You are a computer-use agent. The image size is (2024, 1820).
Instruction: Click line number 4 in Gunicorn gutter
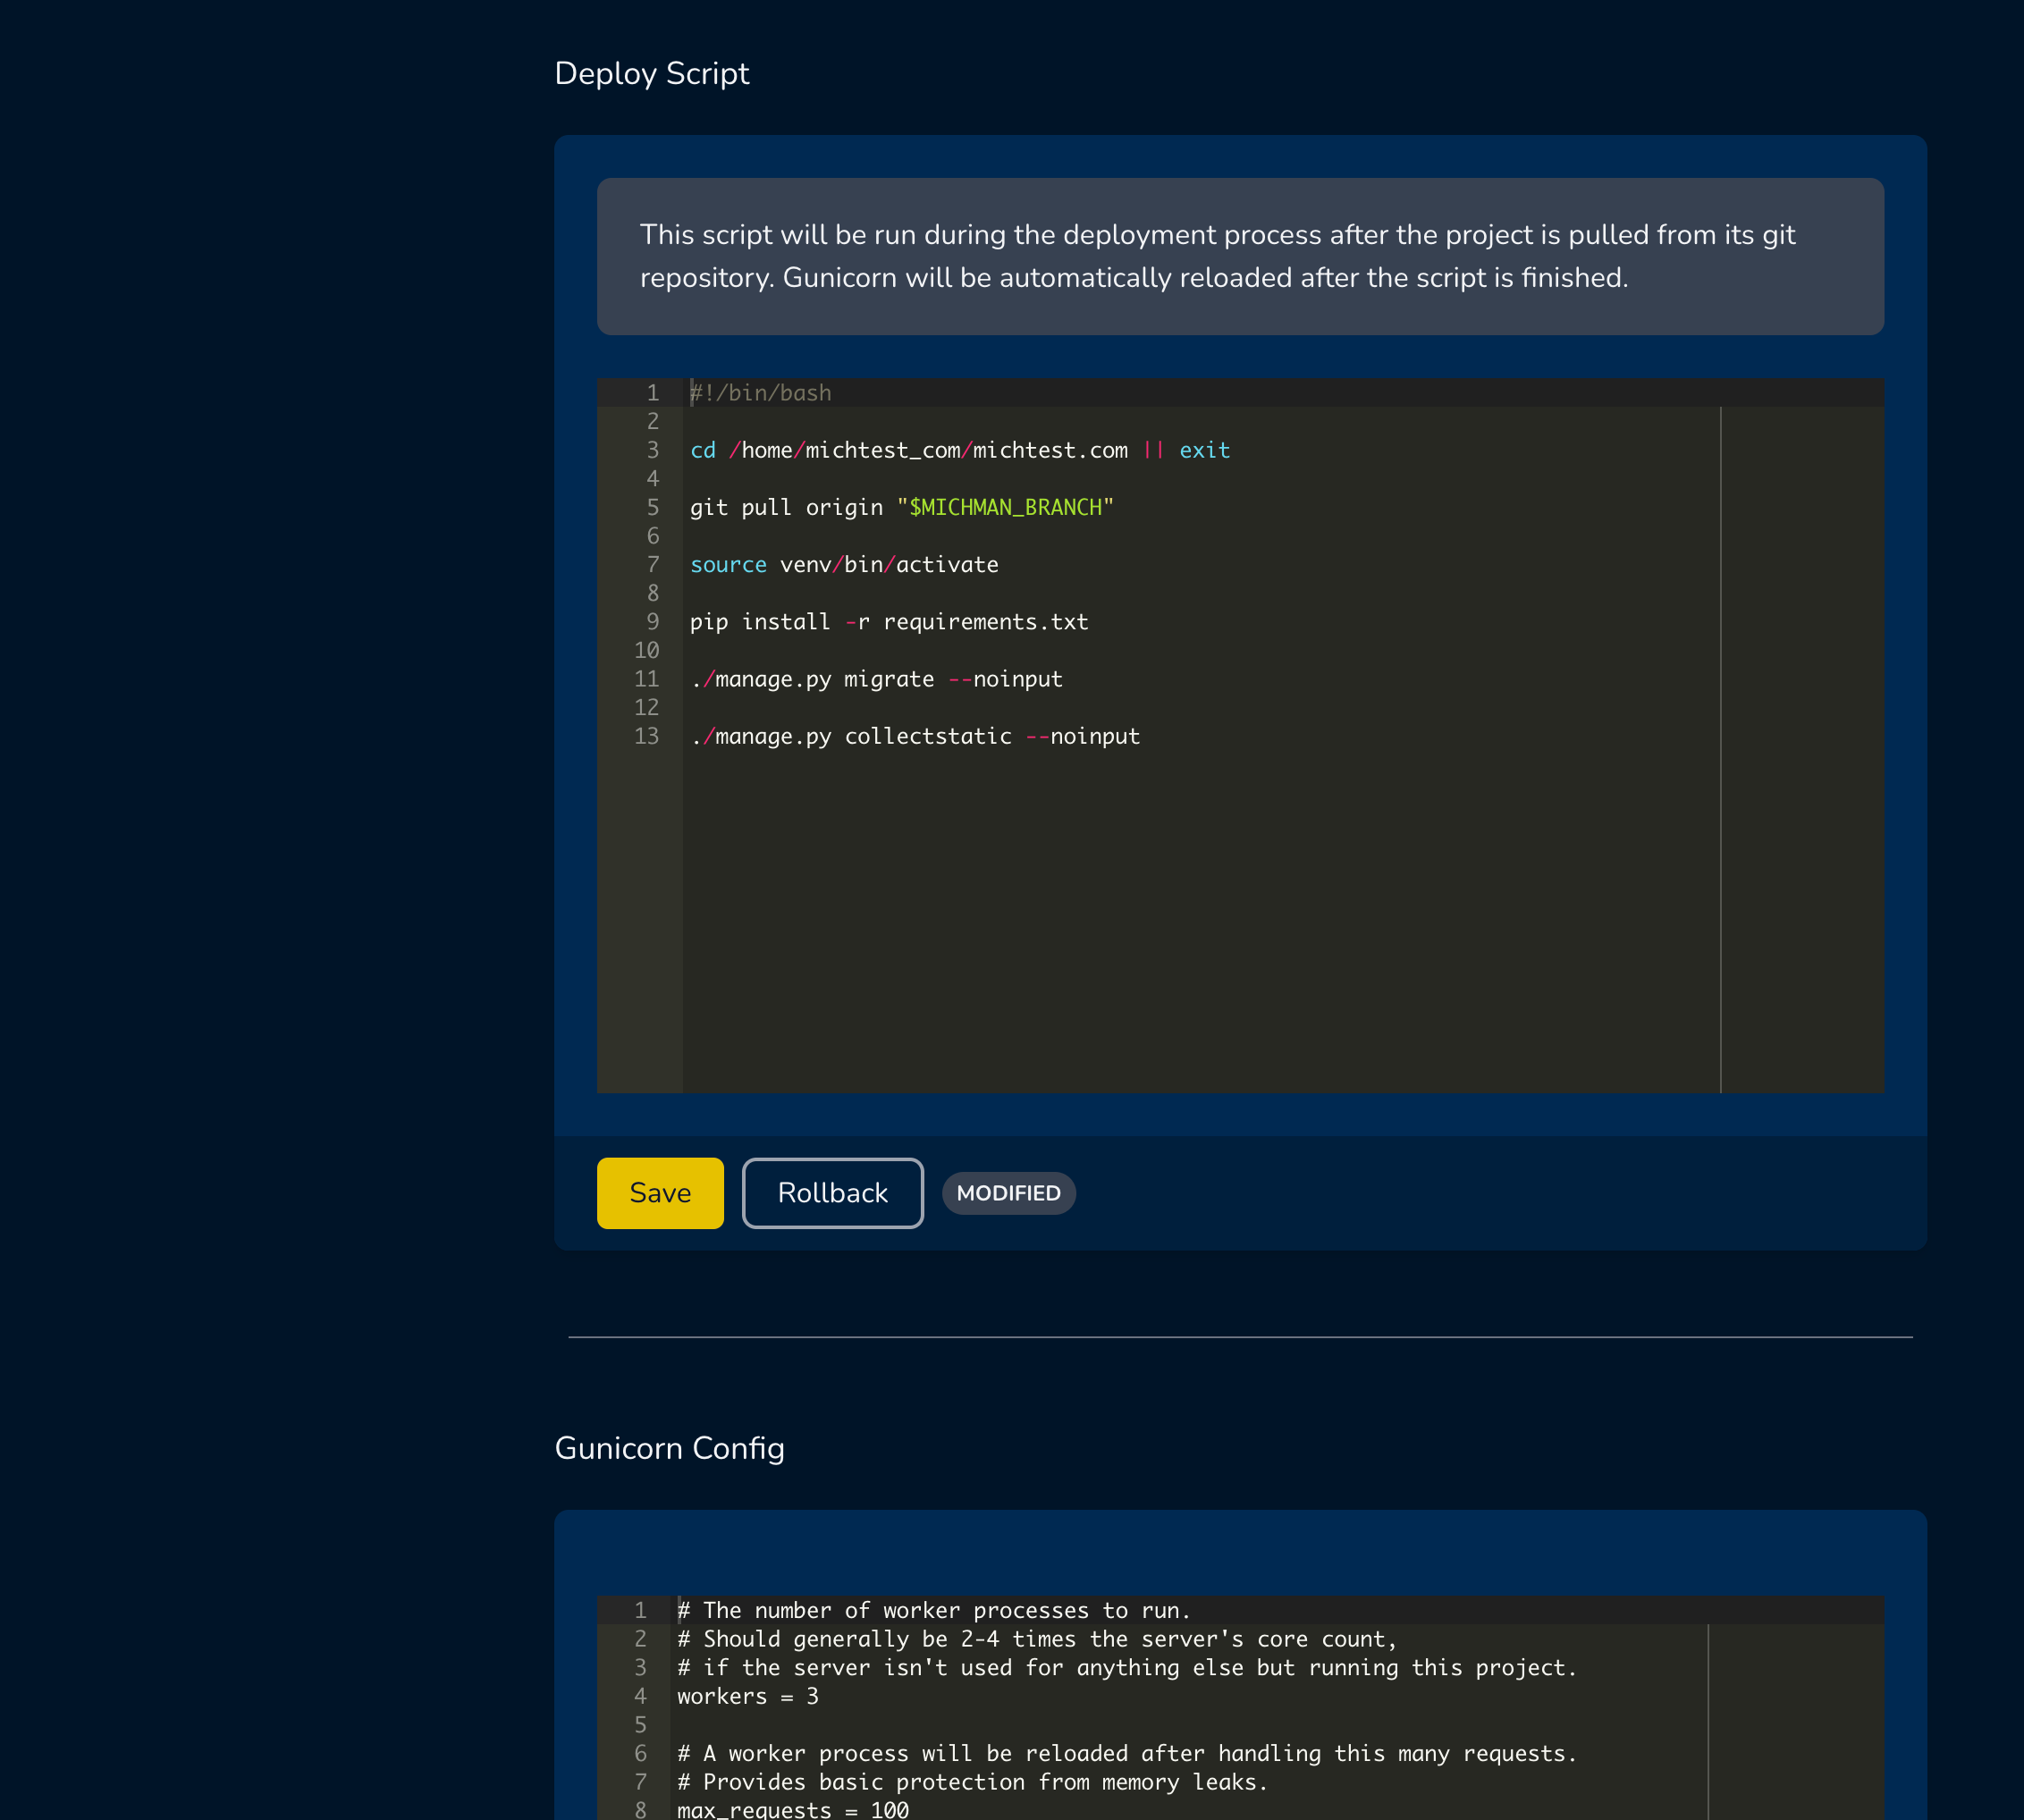click(640, 1697)
